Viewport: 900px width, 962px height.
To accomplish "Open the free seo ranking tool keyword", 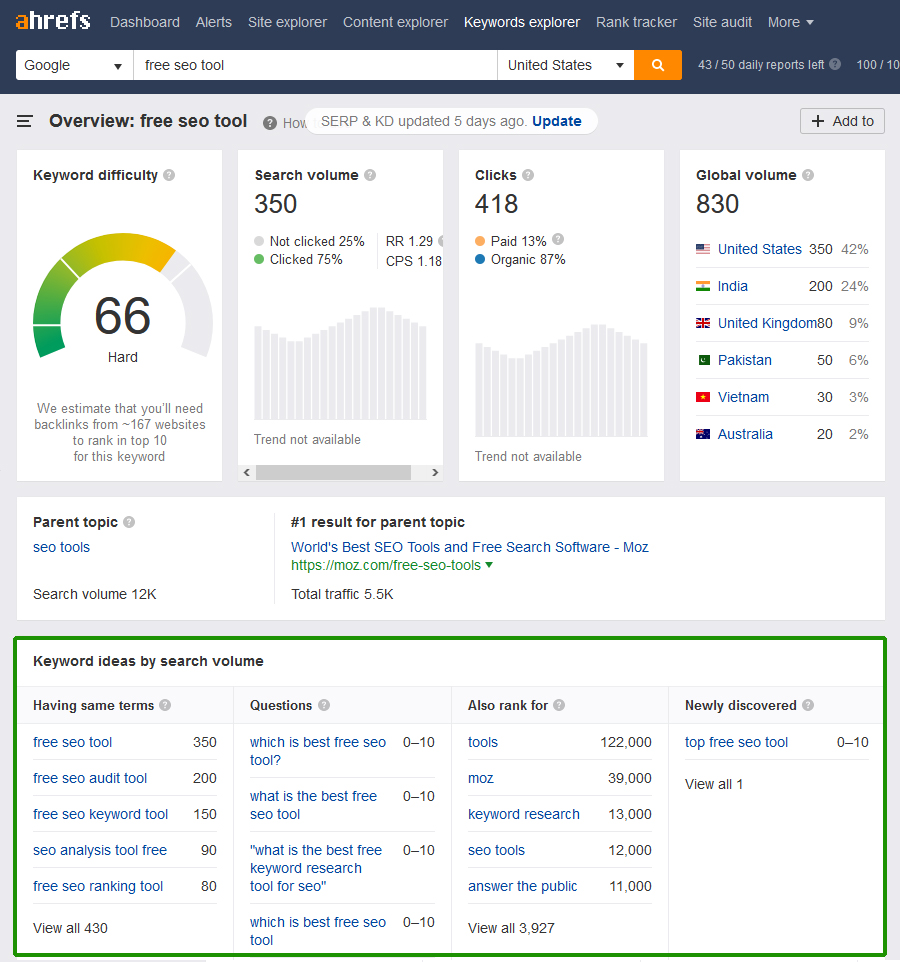I will [x=98, y=886].
